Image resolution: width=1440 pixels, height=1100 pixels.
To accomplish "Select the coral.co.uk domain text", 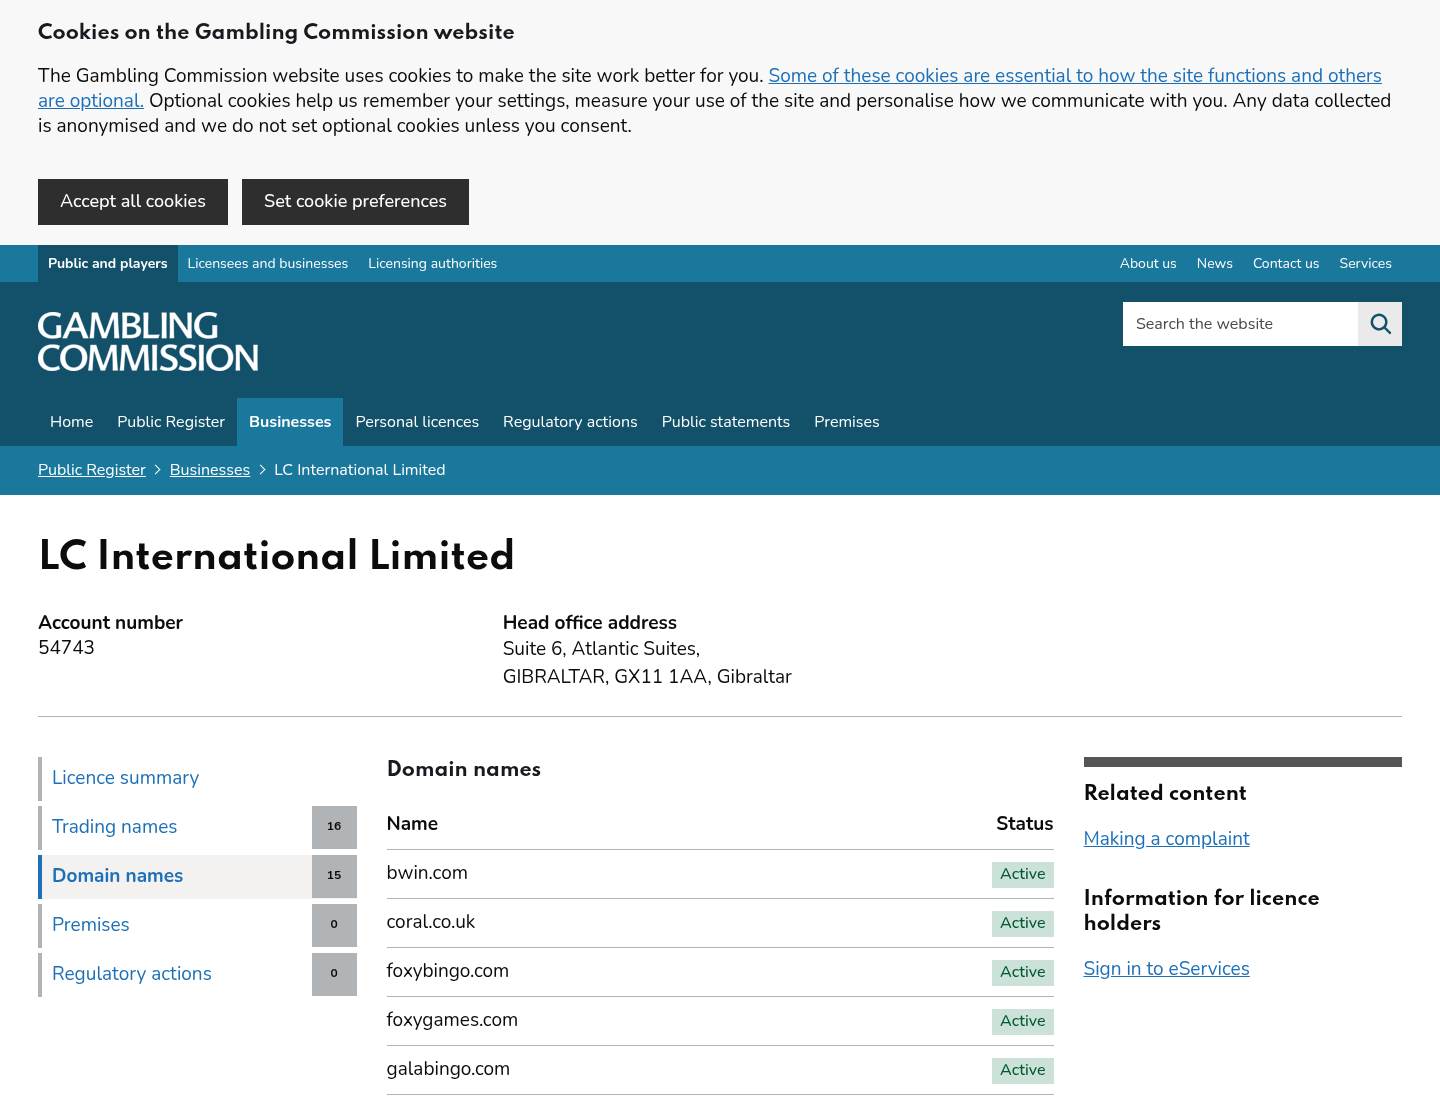I will point(431,922).
